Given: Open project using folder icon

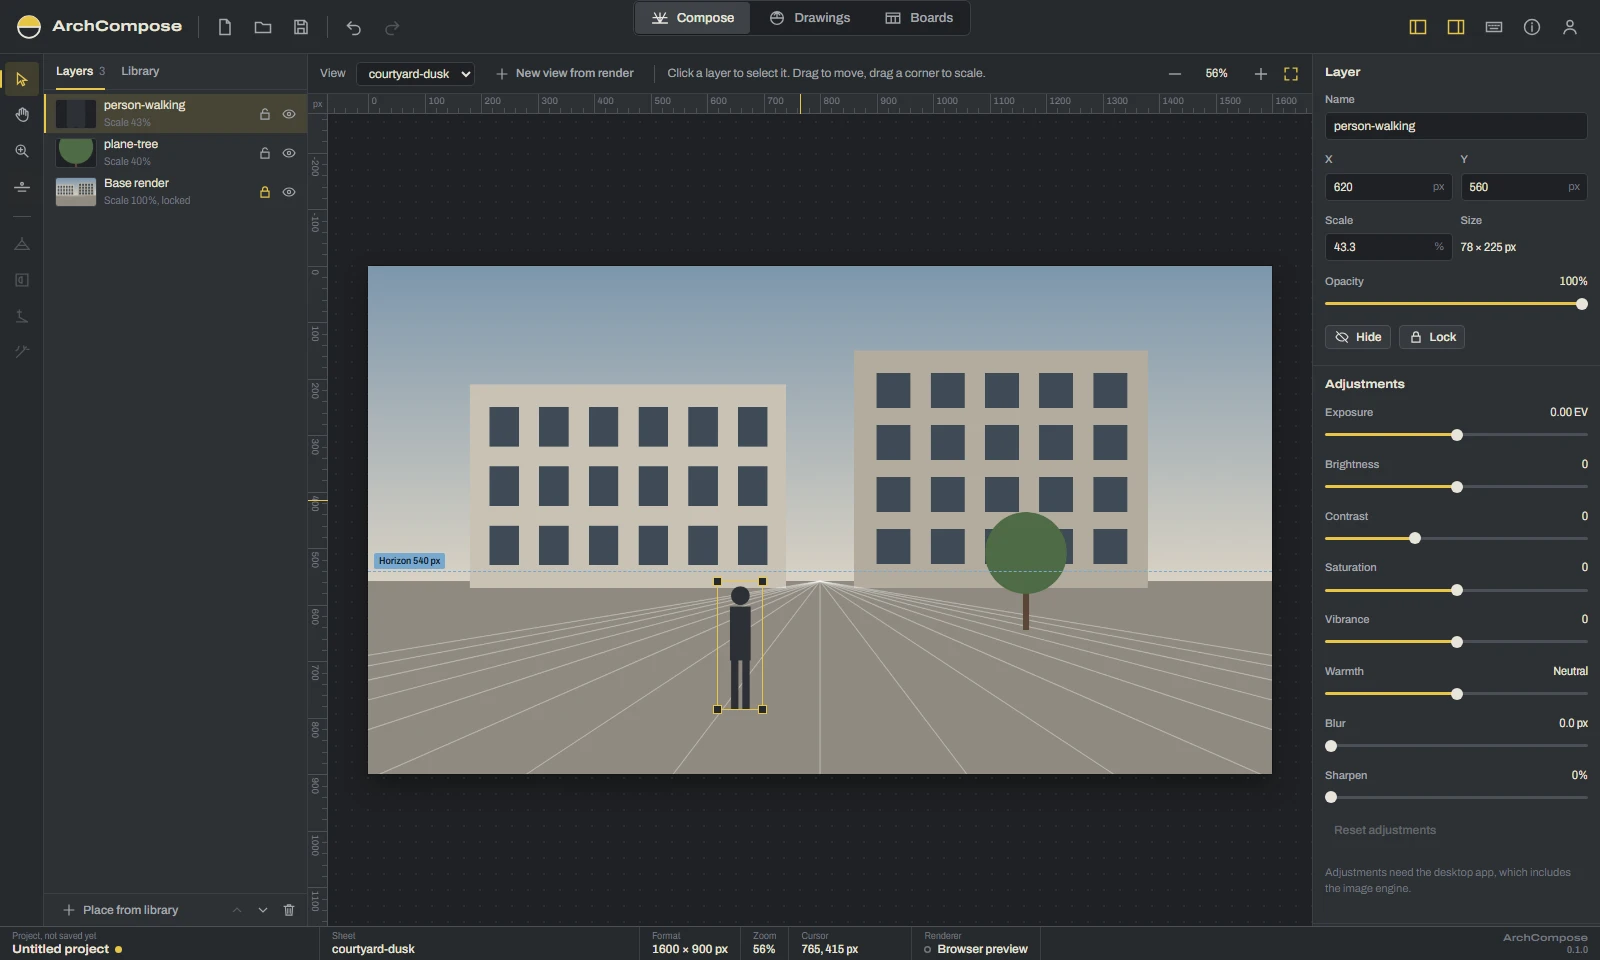Looking at the screenshot, I should point(263,27).
